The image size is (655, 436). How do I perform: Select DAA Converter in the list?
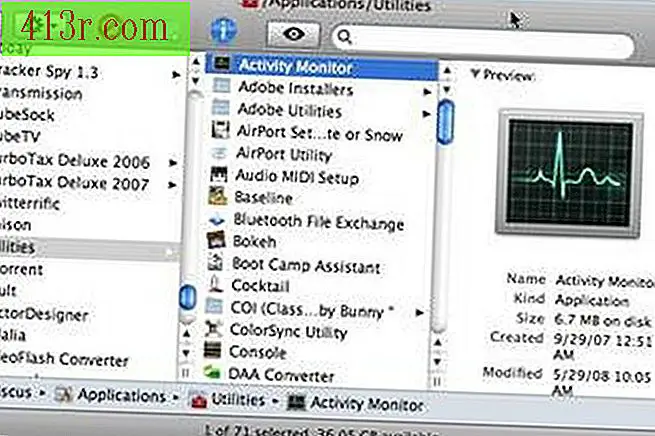pyautogui.click(x=281, y=375)
